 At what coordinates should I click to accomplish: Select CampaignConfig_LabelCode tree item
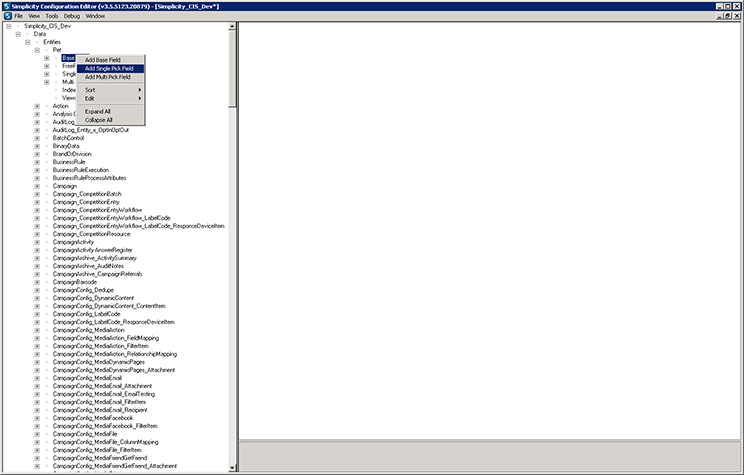tap(86, 314)
